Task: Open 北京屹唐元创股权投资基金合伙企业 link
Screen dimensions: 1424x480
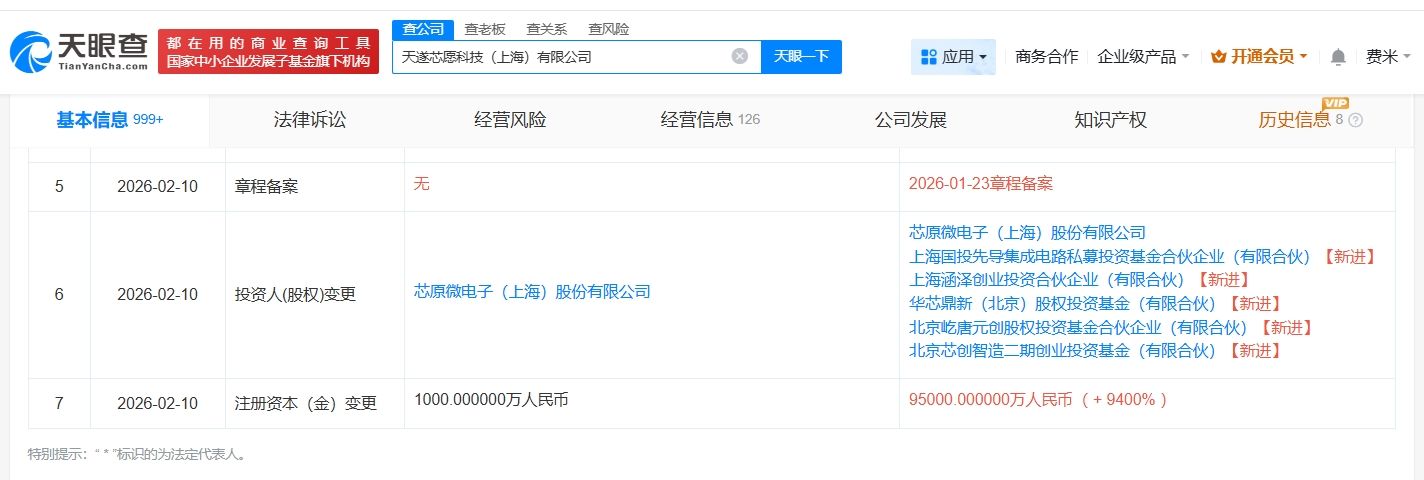Action: (1078, 327)
